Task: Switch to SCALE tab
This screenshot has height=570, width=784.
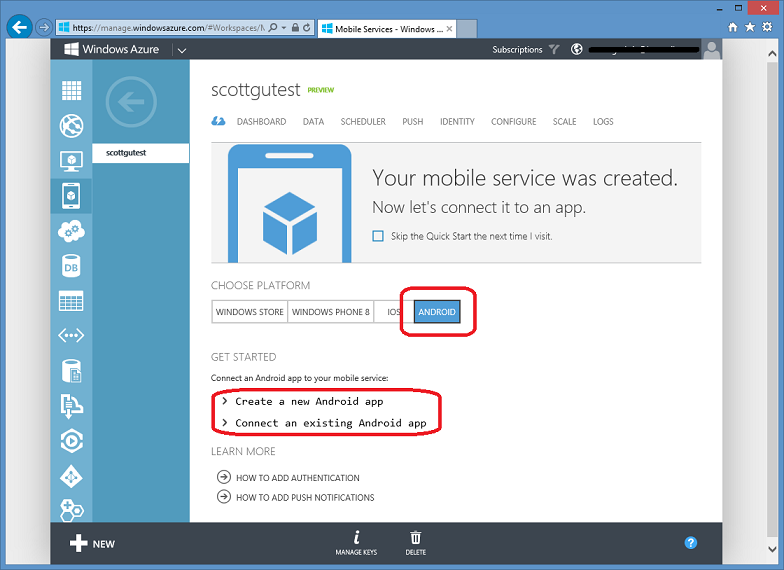Action: [x=564, y=122]
